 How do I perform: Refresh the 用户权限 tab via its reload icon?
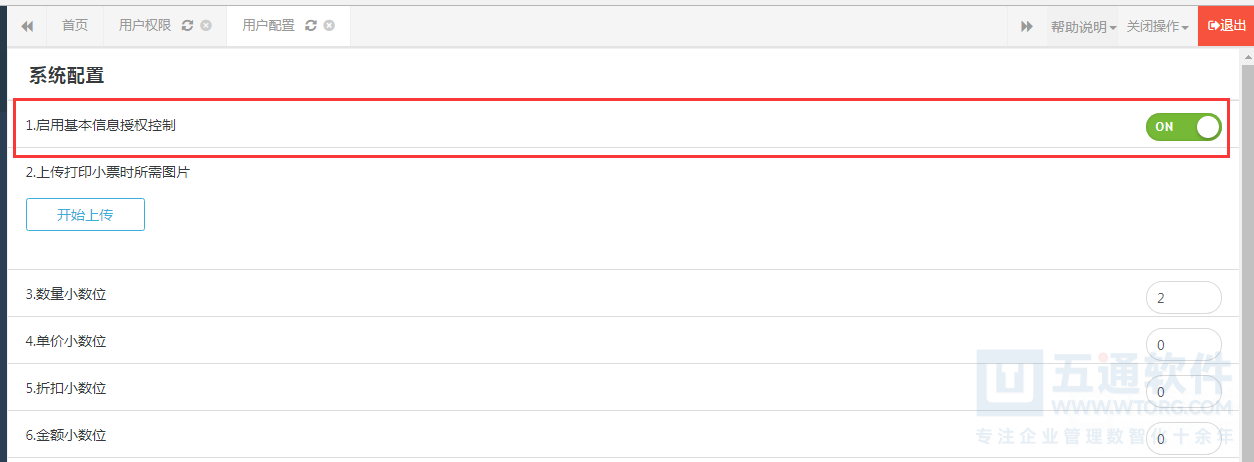point(188,26)
